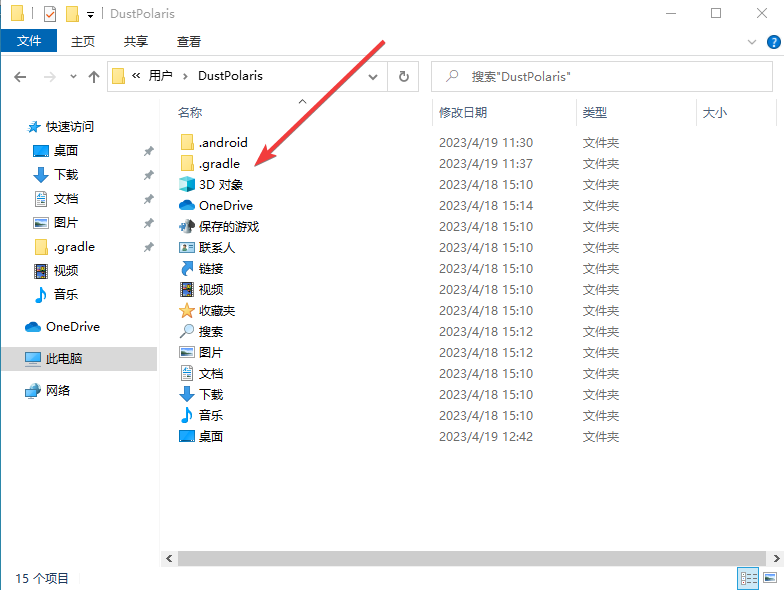Open the 查看 ribbon tab
The width and height of the screenshot is (784, 590).
pos(189,42)
